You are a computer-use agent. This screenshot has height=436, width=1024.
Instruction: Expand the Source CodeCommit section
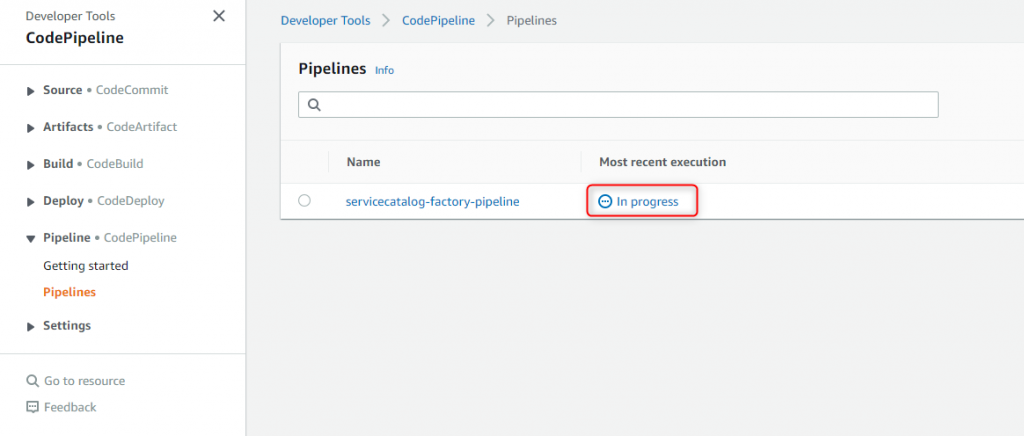(31, 91)
